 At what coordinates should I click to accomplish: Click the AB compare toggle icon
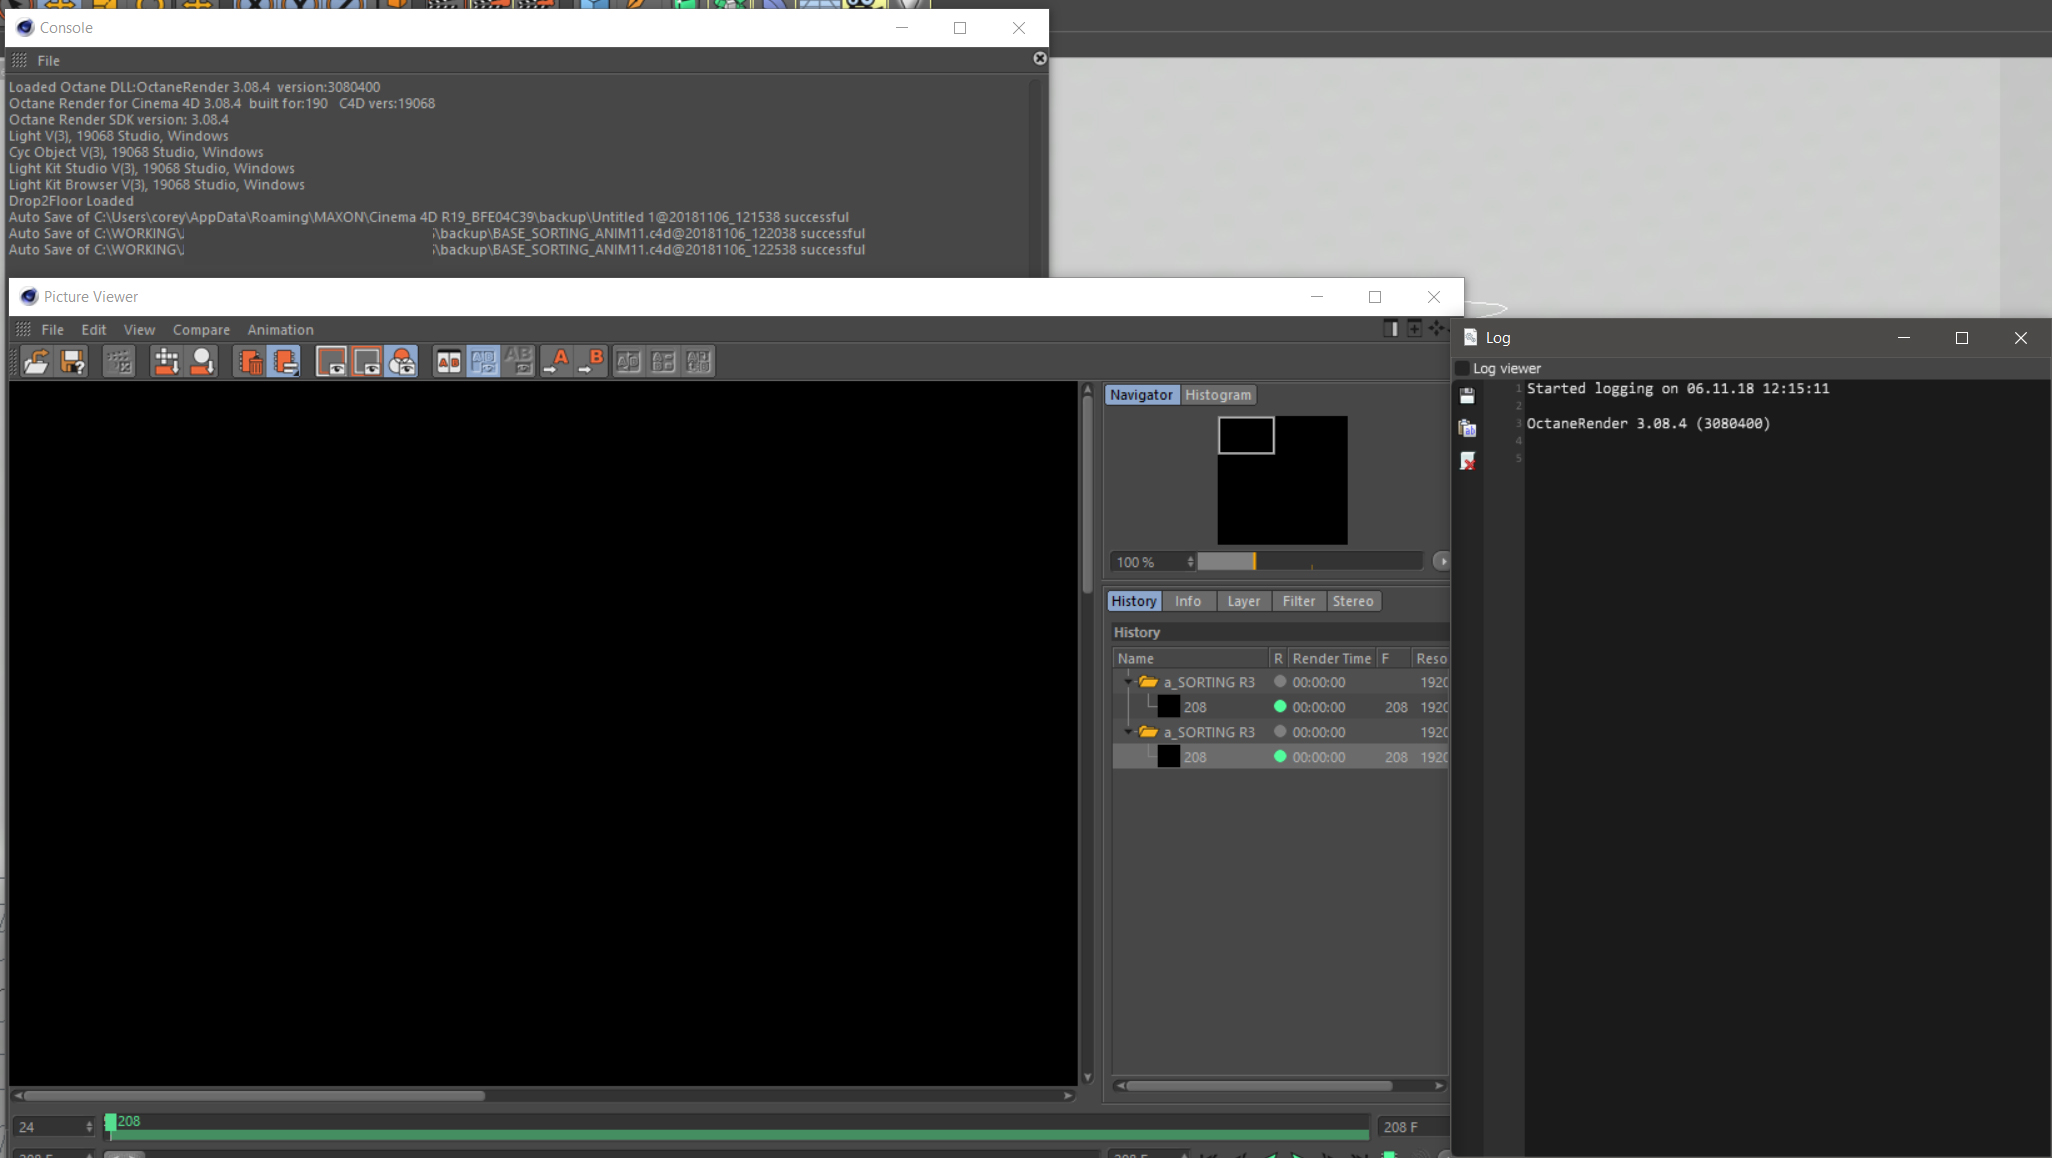coord(449,362)
